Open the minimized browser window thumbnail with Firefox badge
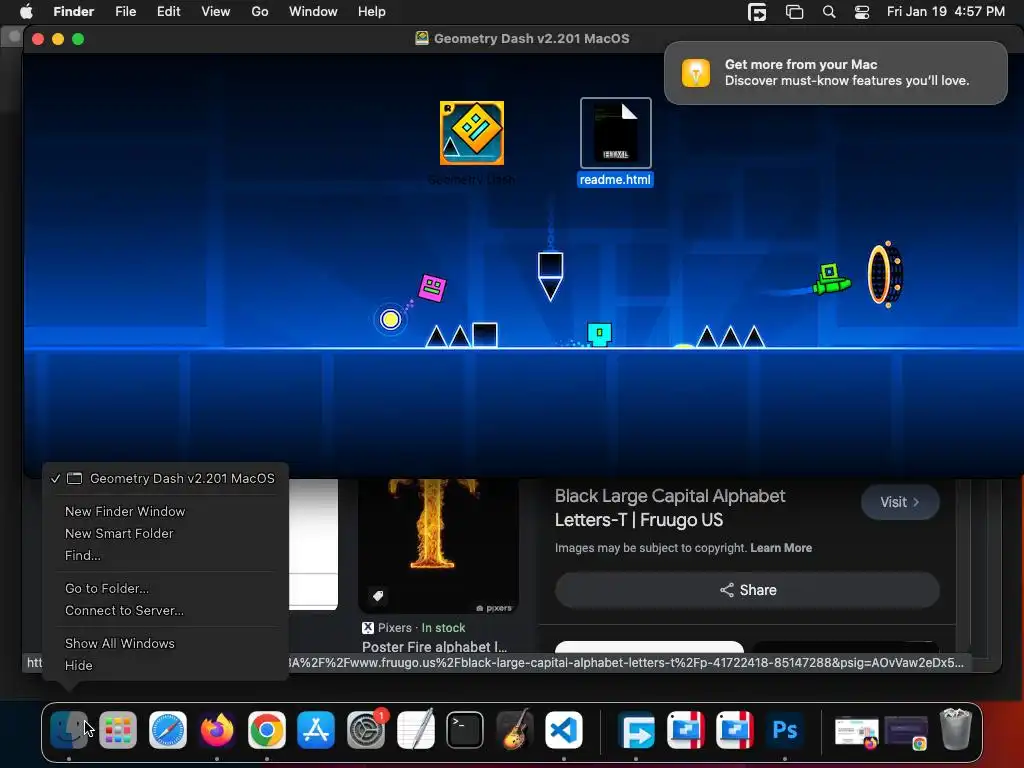Viewport: 1024px width, 768px height. [856, 731]
